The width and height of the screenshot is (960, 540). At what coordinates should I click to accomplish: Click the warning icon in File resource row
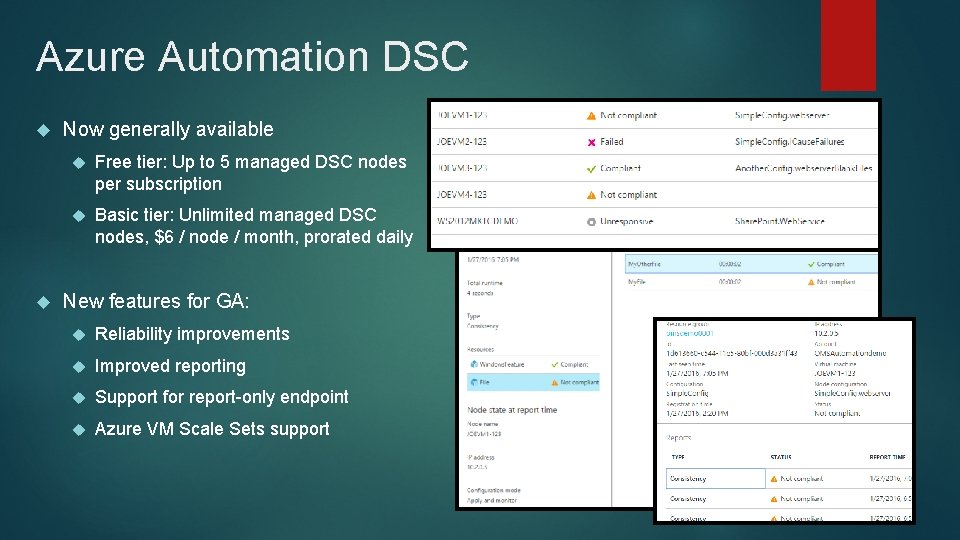[x=555, y=383]
